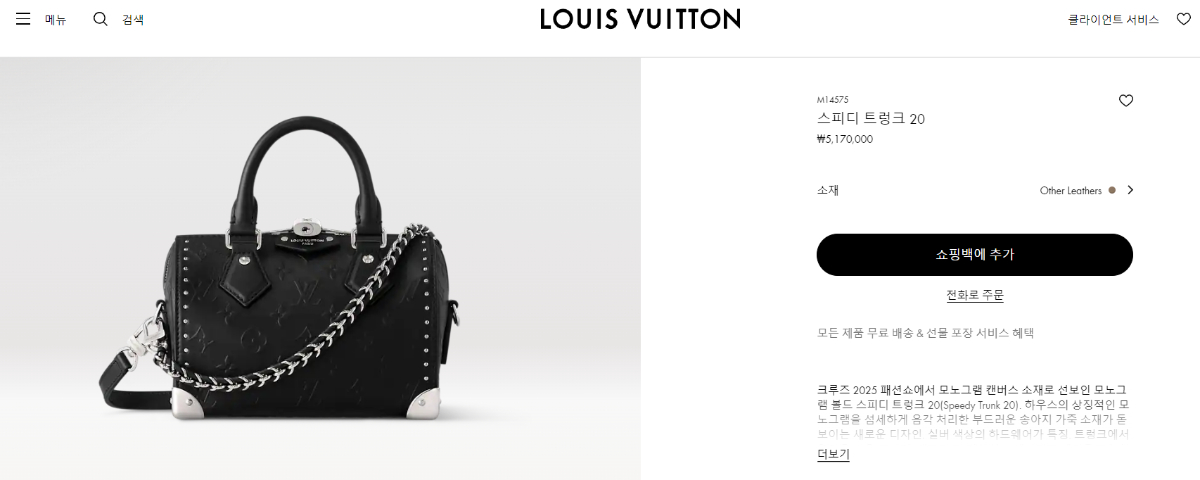Click the free shipping and gift wrapping notice

(925, 332)
